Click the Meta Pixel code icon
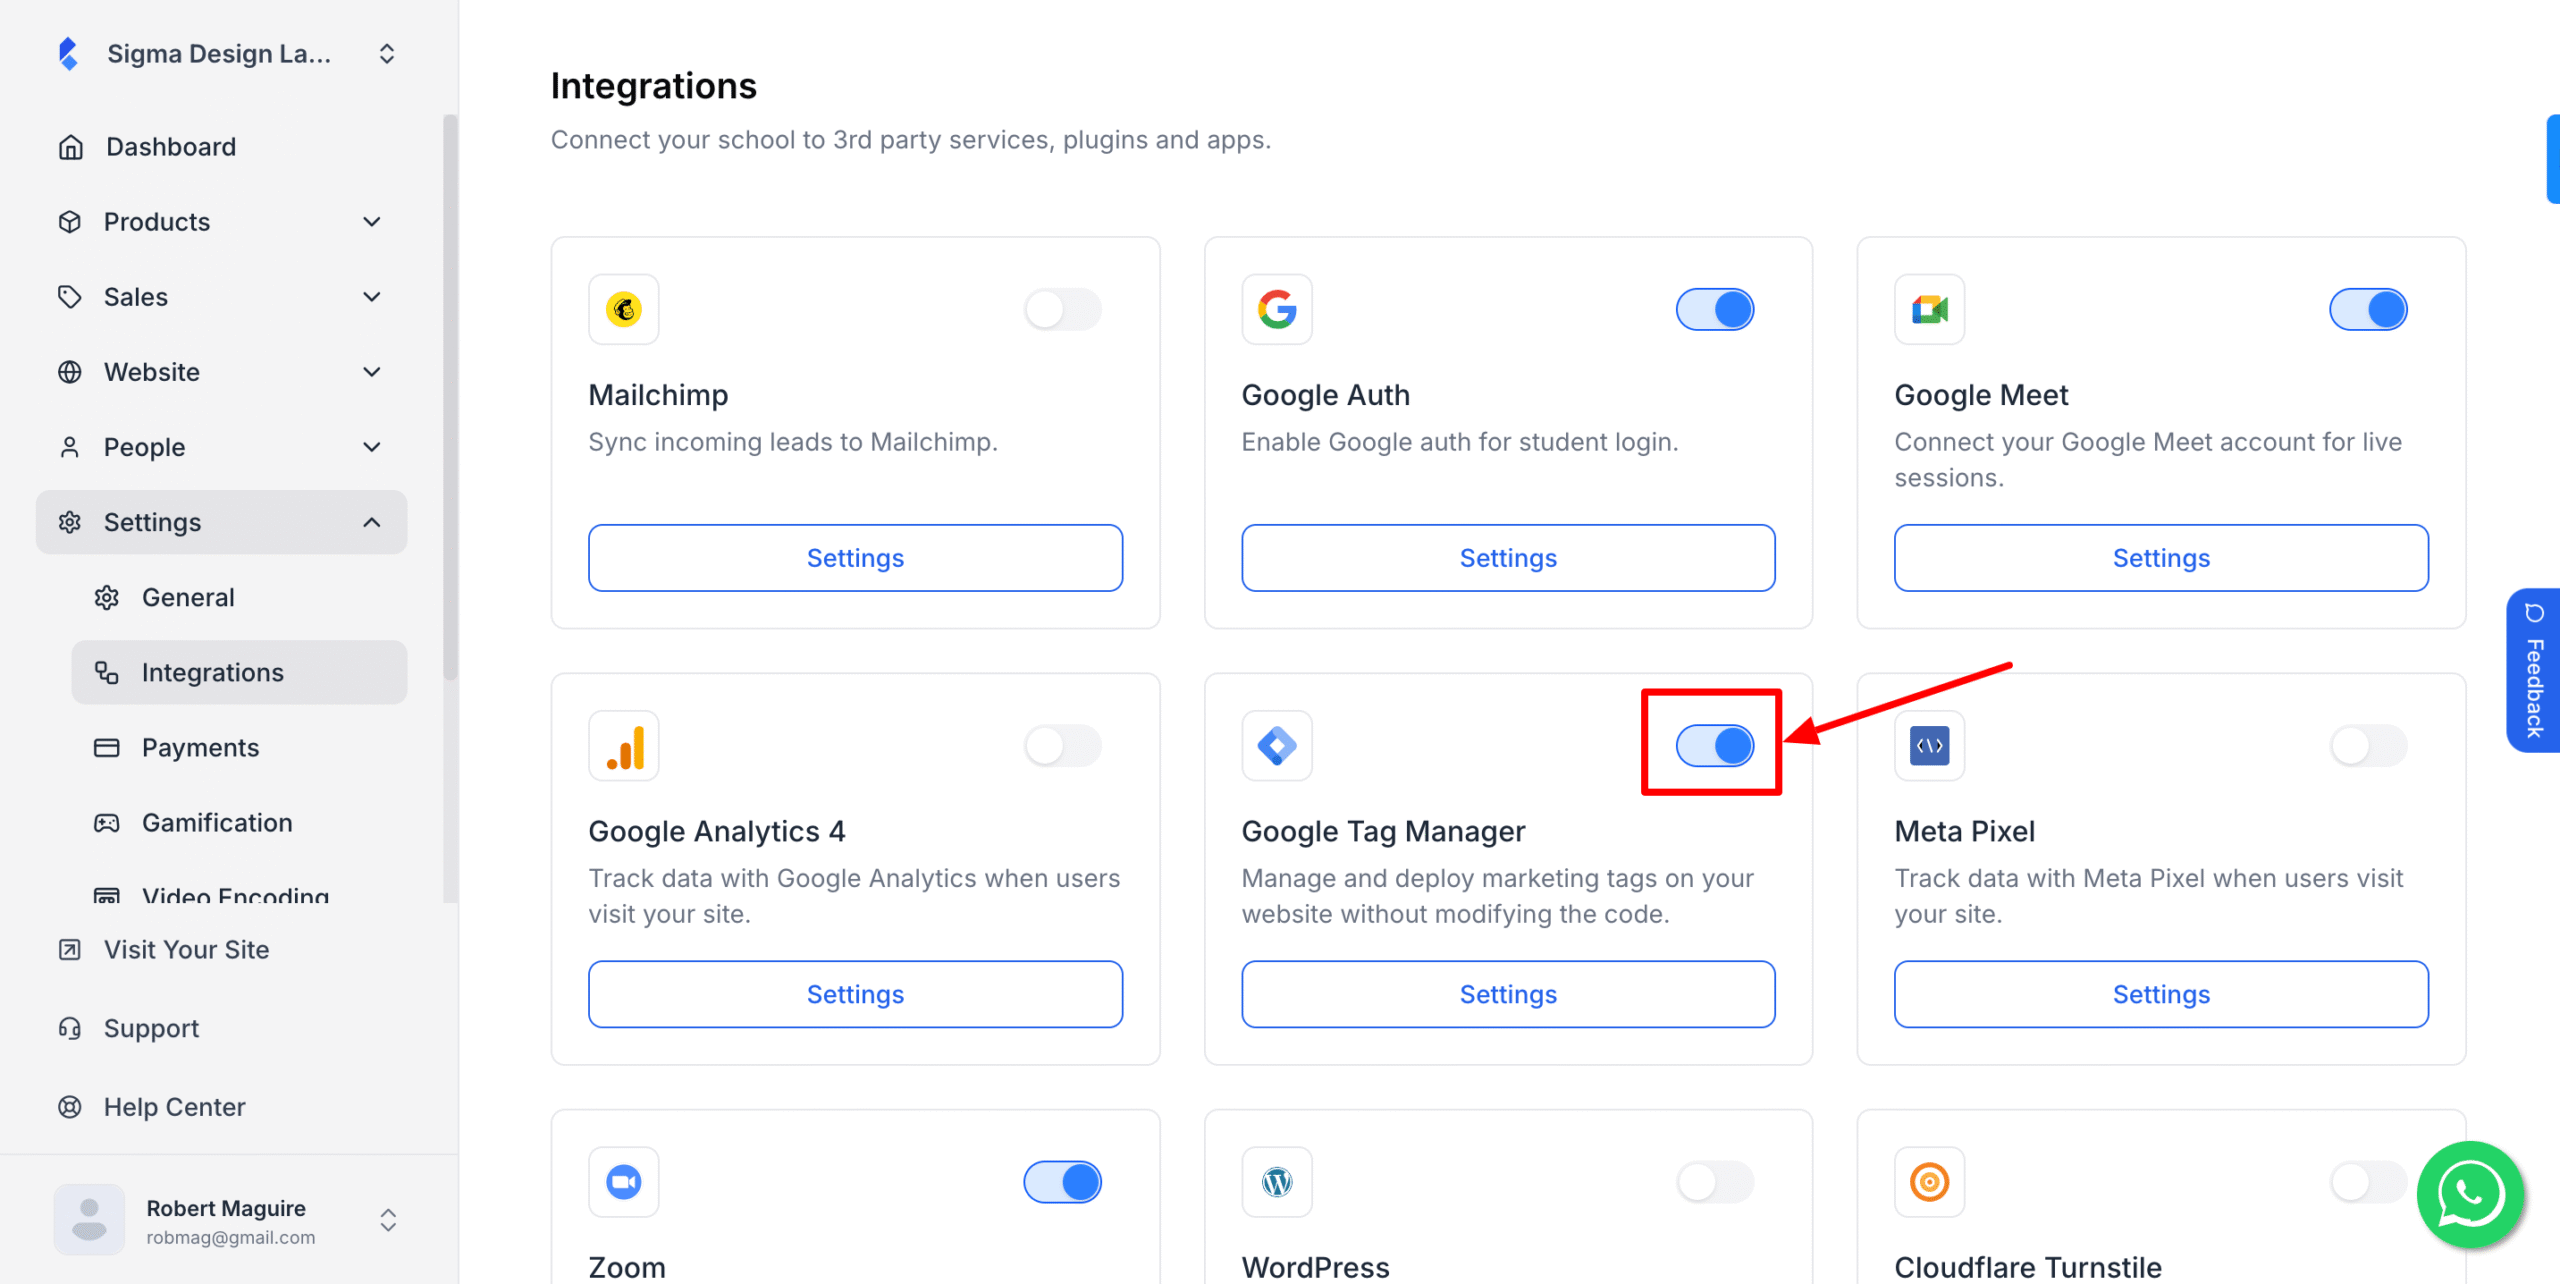The width and height of the screenshot is (2560, 1284). pyautogui.click(x=1929, y=745)
